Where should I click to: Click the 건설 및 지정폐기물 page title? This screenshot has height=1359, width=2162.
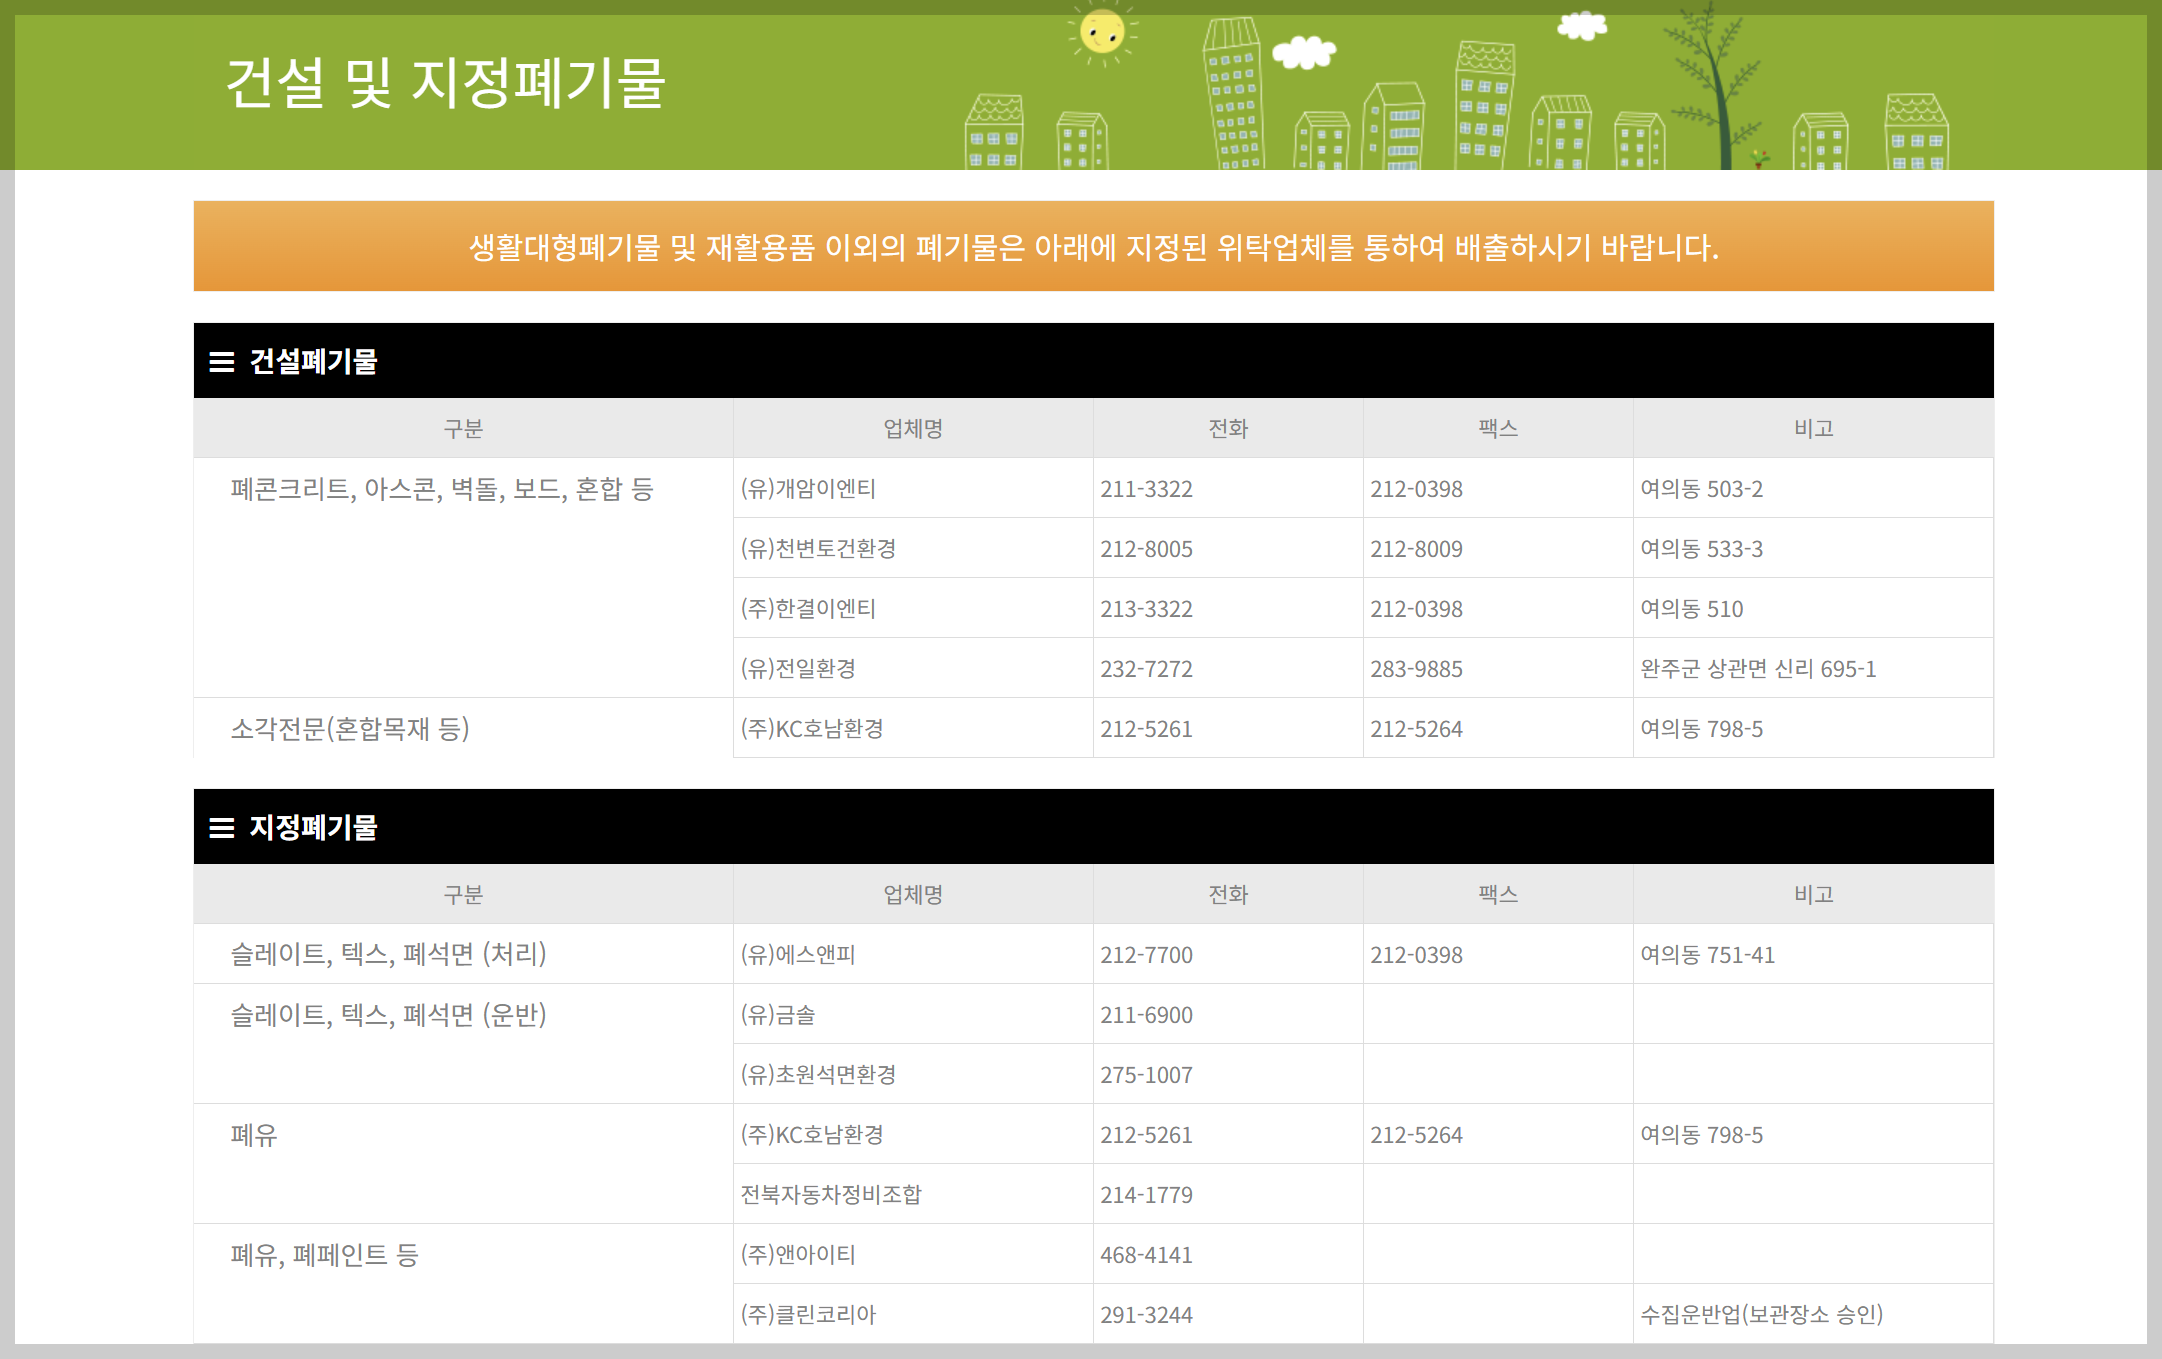[x=445, y=83]
